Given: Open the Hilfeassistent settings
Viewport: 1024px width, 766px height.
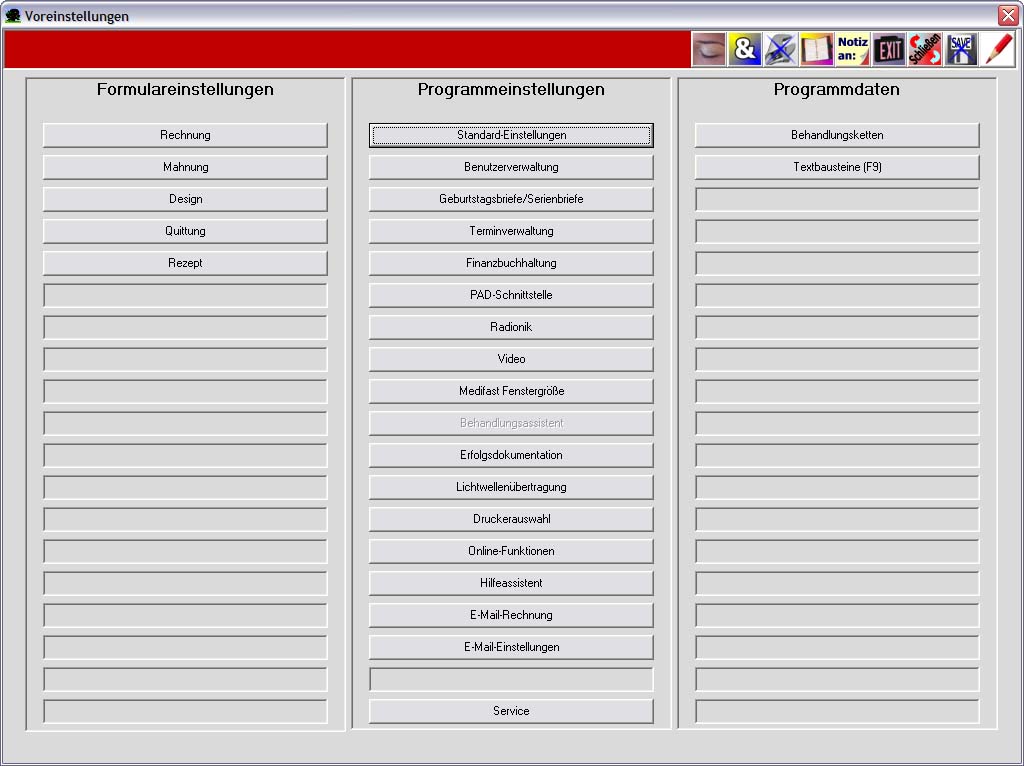Looking at the screenshot, I should click(x=511, y=583).
